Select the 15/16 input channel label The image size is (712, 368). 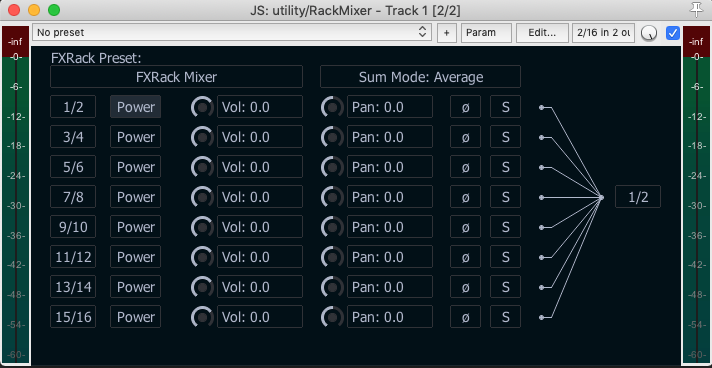pos(73,317)
